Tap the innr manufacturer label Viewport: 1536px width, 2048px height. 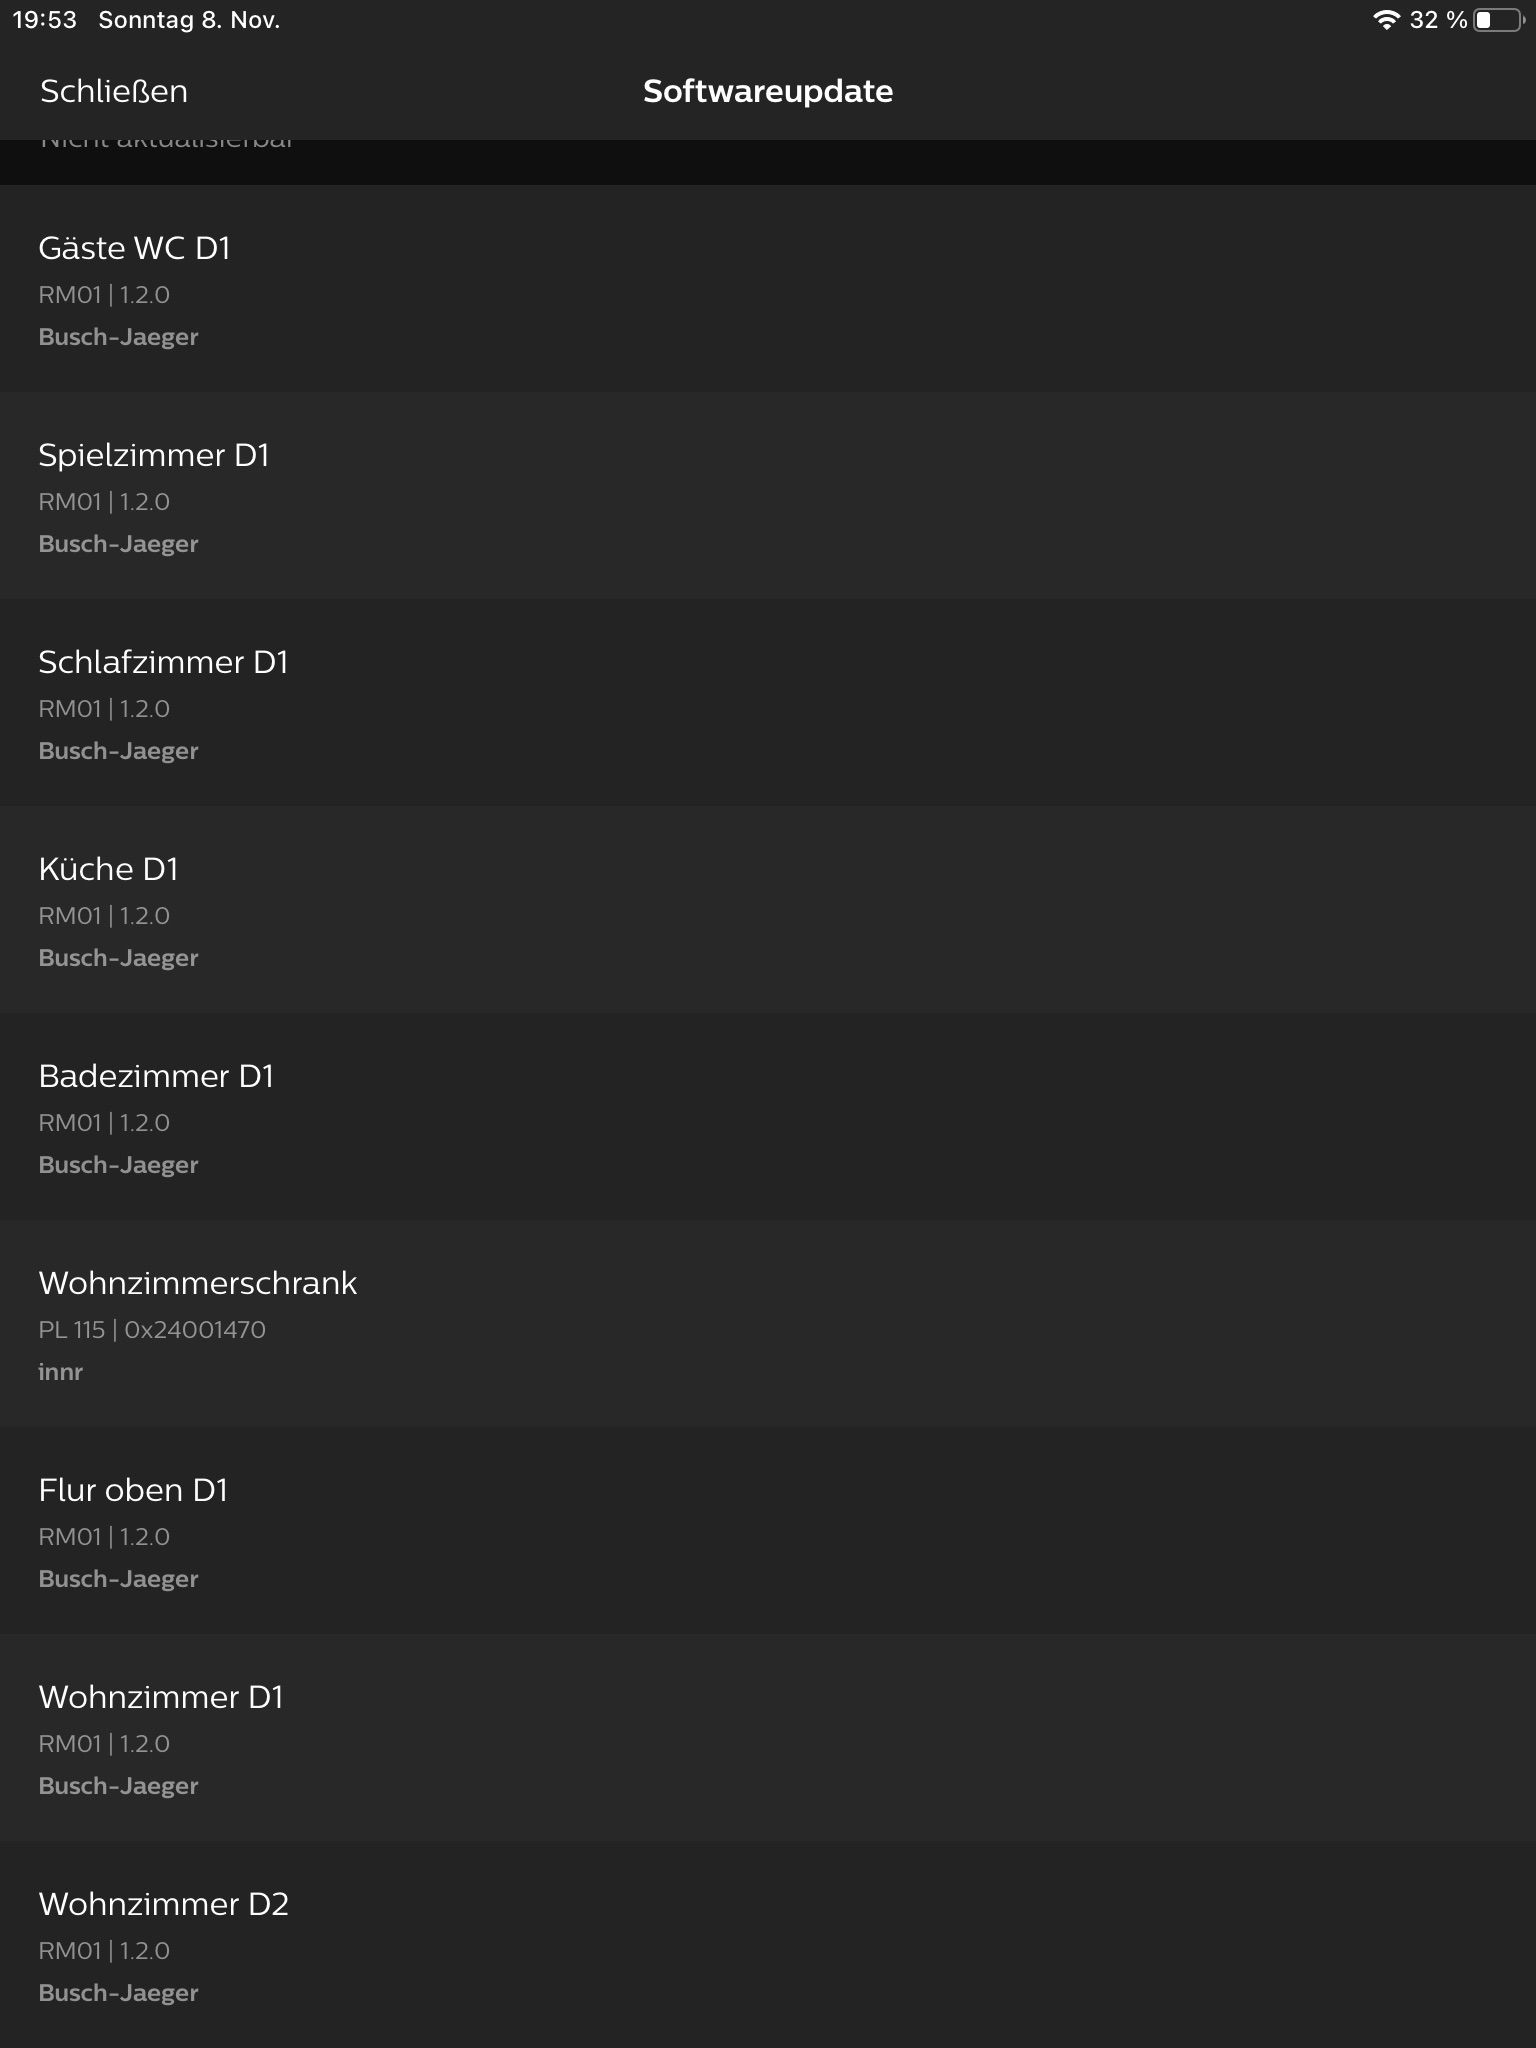tap(60, 1371)
